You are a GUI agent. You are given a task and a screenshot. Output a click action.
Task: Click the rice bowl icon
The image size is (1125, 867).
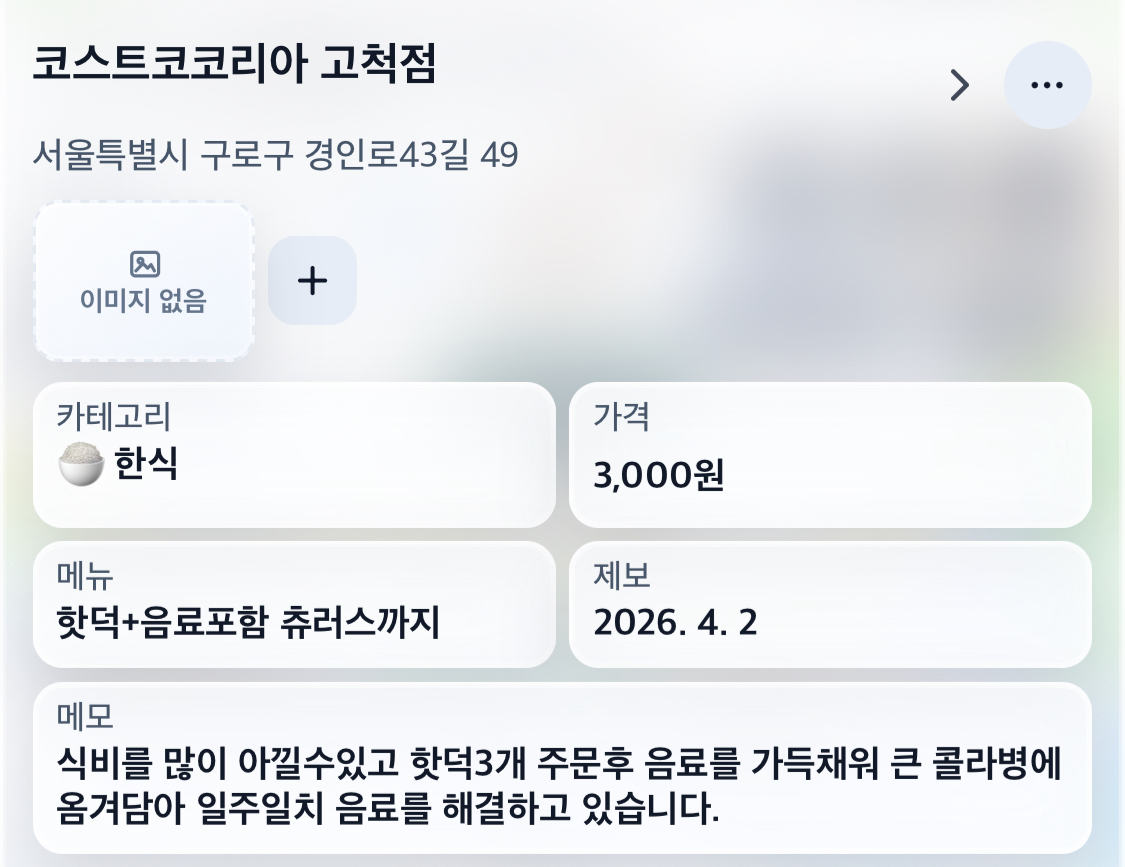(82, 465)
